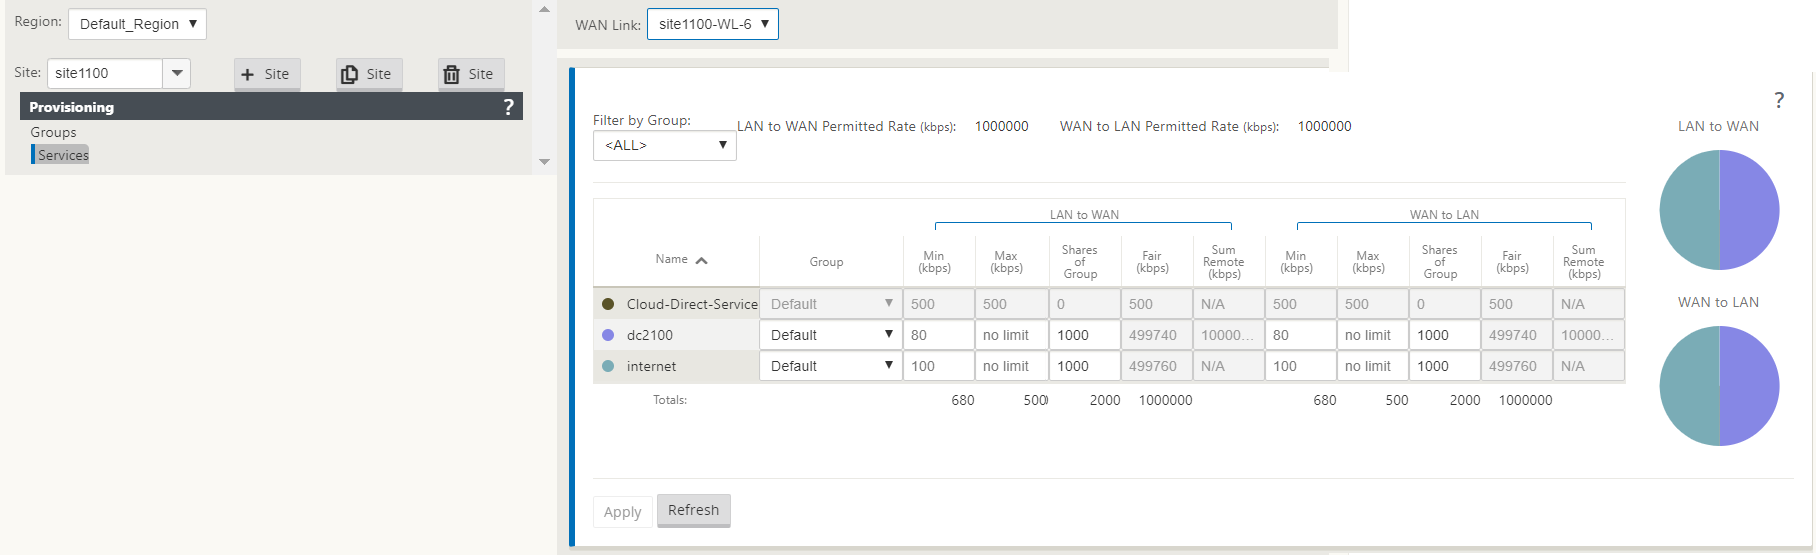Click the Refresh button
The height and width of the screenshot is (555, 1818).
coord(694,510)
